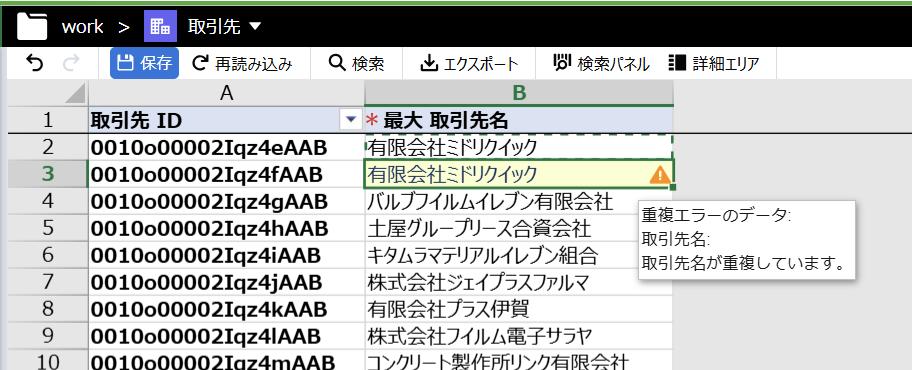Click the purple 取引先 object icon

pyautogui.click(x=160, y=26)
